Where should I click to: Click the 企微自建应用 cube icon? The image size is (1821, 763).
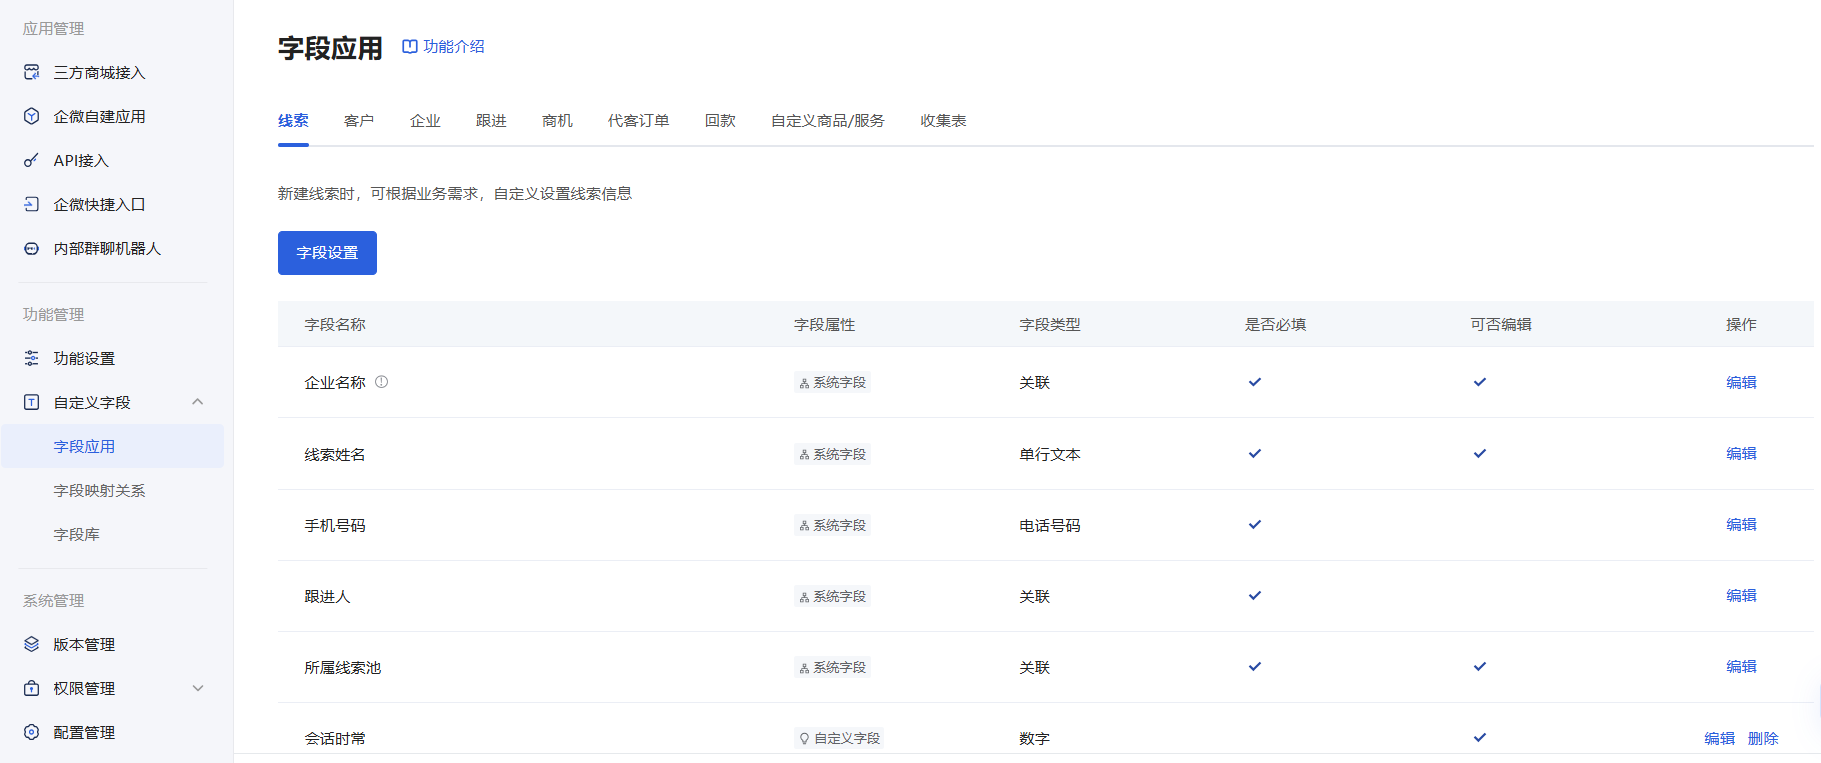point(32,116)
